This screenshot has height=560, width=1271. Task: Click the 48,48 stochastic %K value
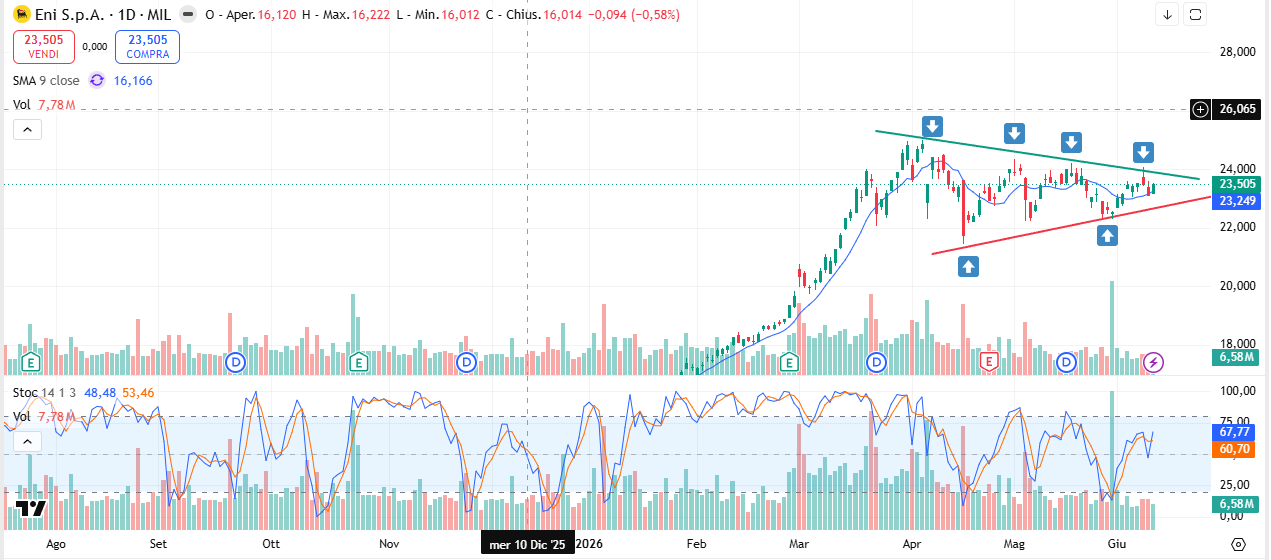click(101, 393)
